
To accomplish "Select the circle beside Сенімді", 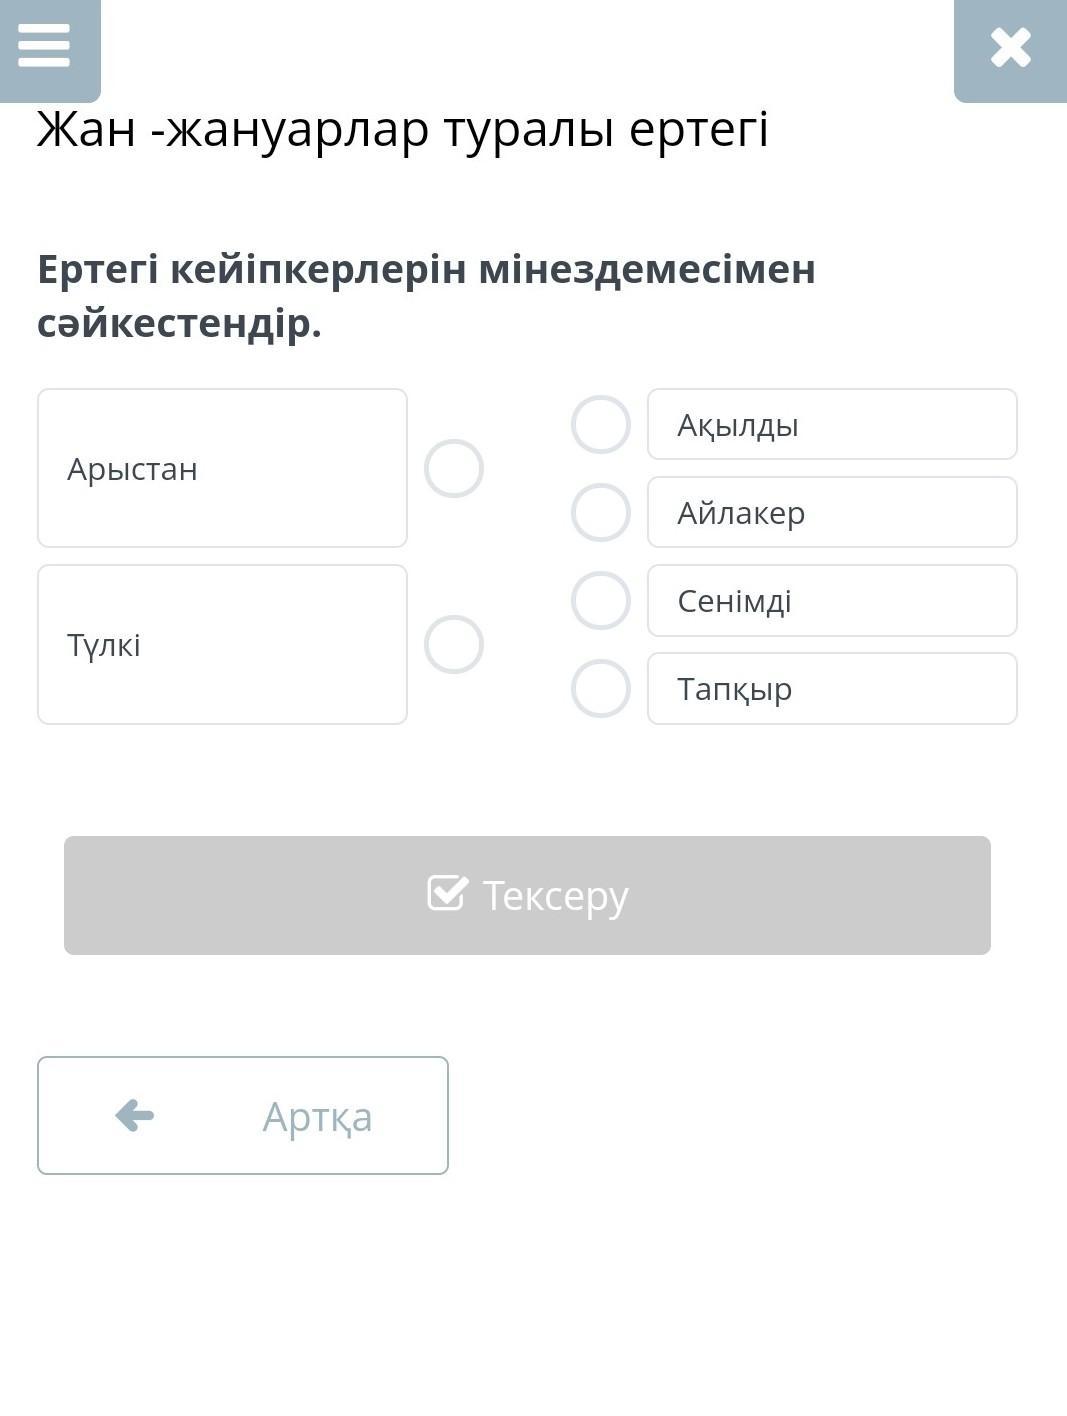I will (600, 601).
